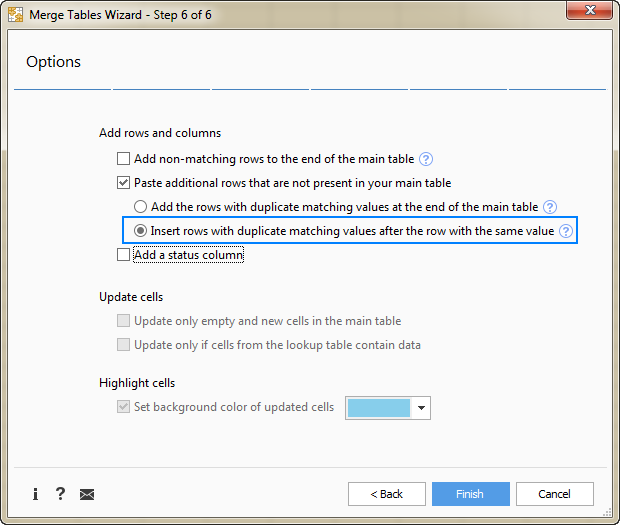This screenshot has width=620, height=525.
Task: Select Add rows at end of main table
Action: pos(141,207)
